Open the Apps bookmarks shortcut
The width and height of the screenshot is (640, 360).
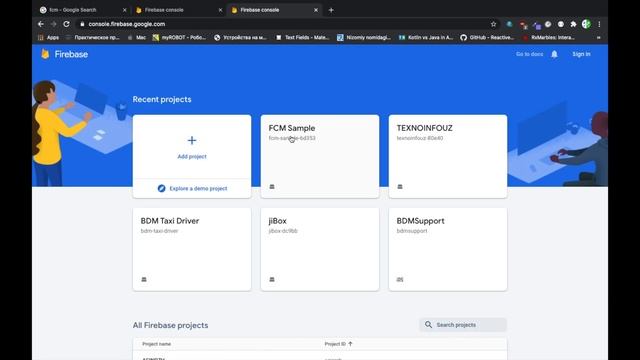[x=49, y=38]
